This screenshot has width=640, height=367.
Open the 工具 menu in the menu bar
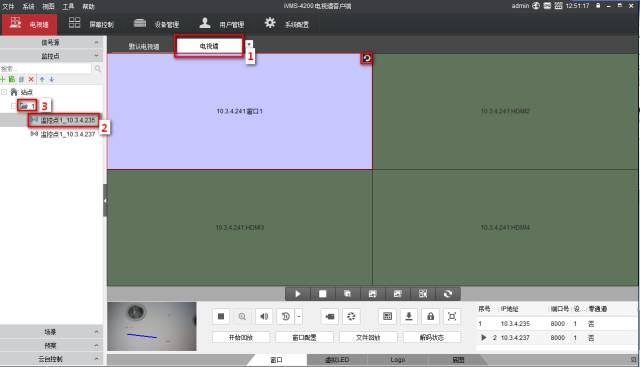click(x=68, y=6)
